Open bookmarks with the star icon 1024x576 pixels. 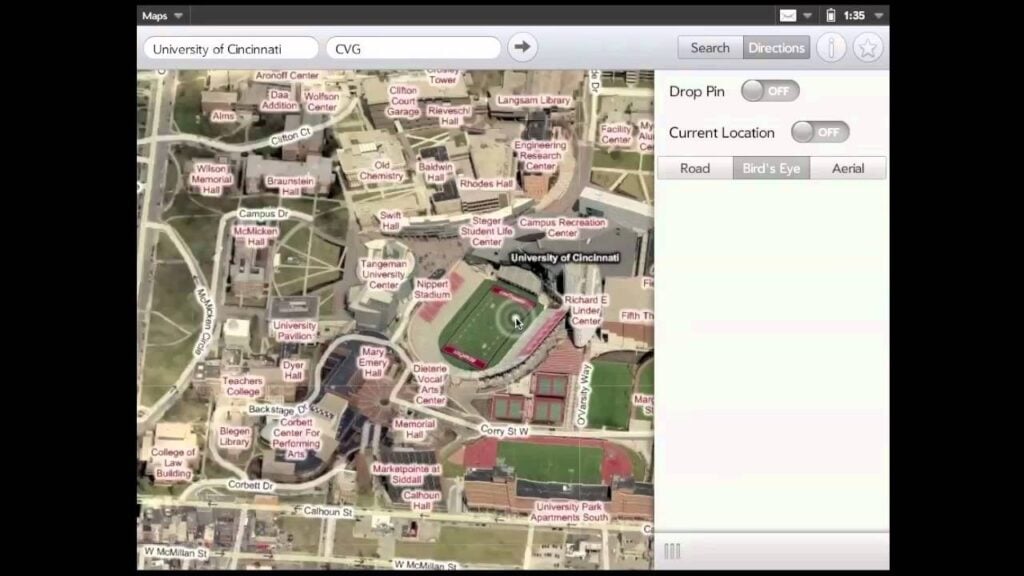(868, 47)
